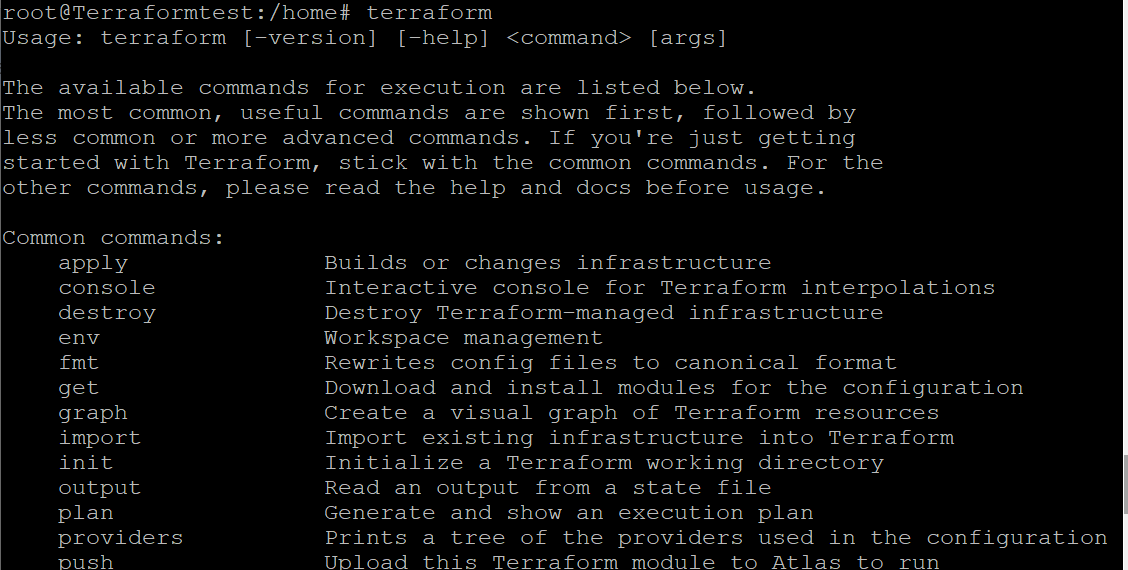This screenshot has width=1128, height=570.
Task: Click the console command name
Action: [107, 288]
